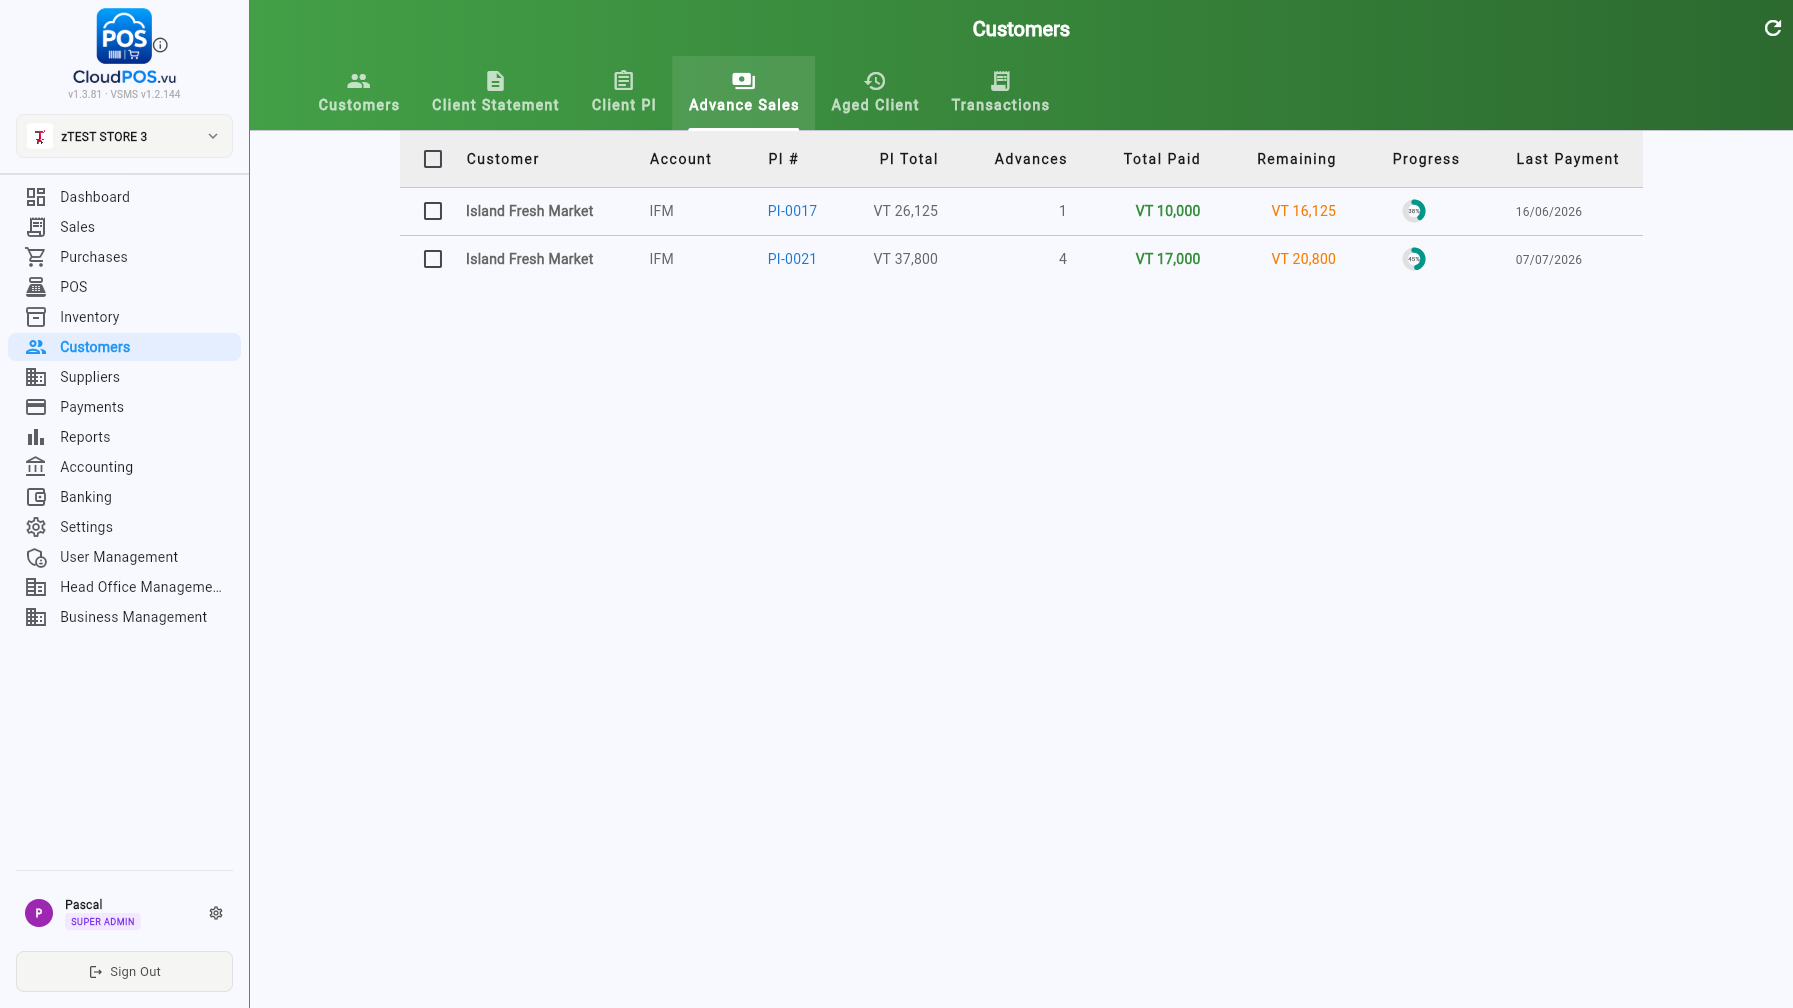Open Business Management in the sidebar
This screenshot has height=1008, width=1793.
pyautogui.click(x=124, y=617)
